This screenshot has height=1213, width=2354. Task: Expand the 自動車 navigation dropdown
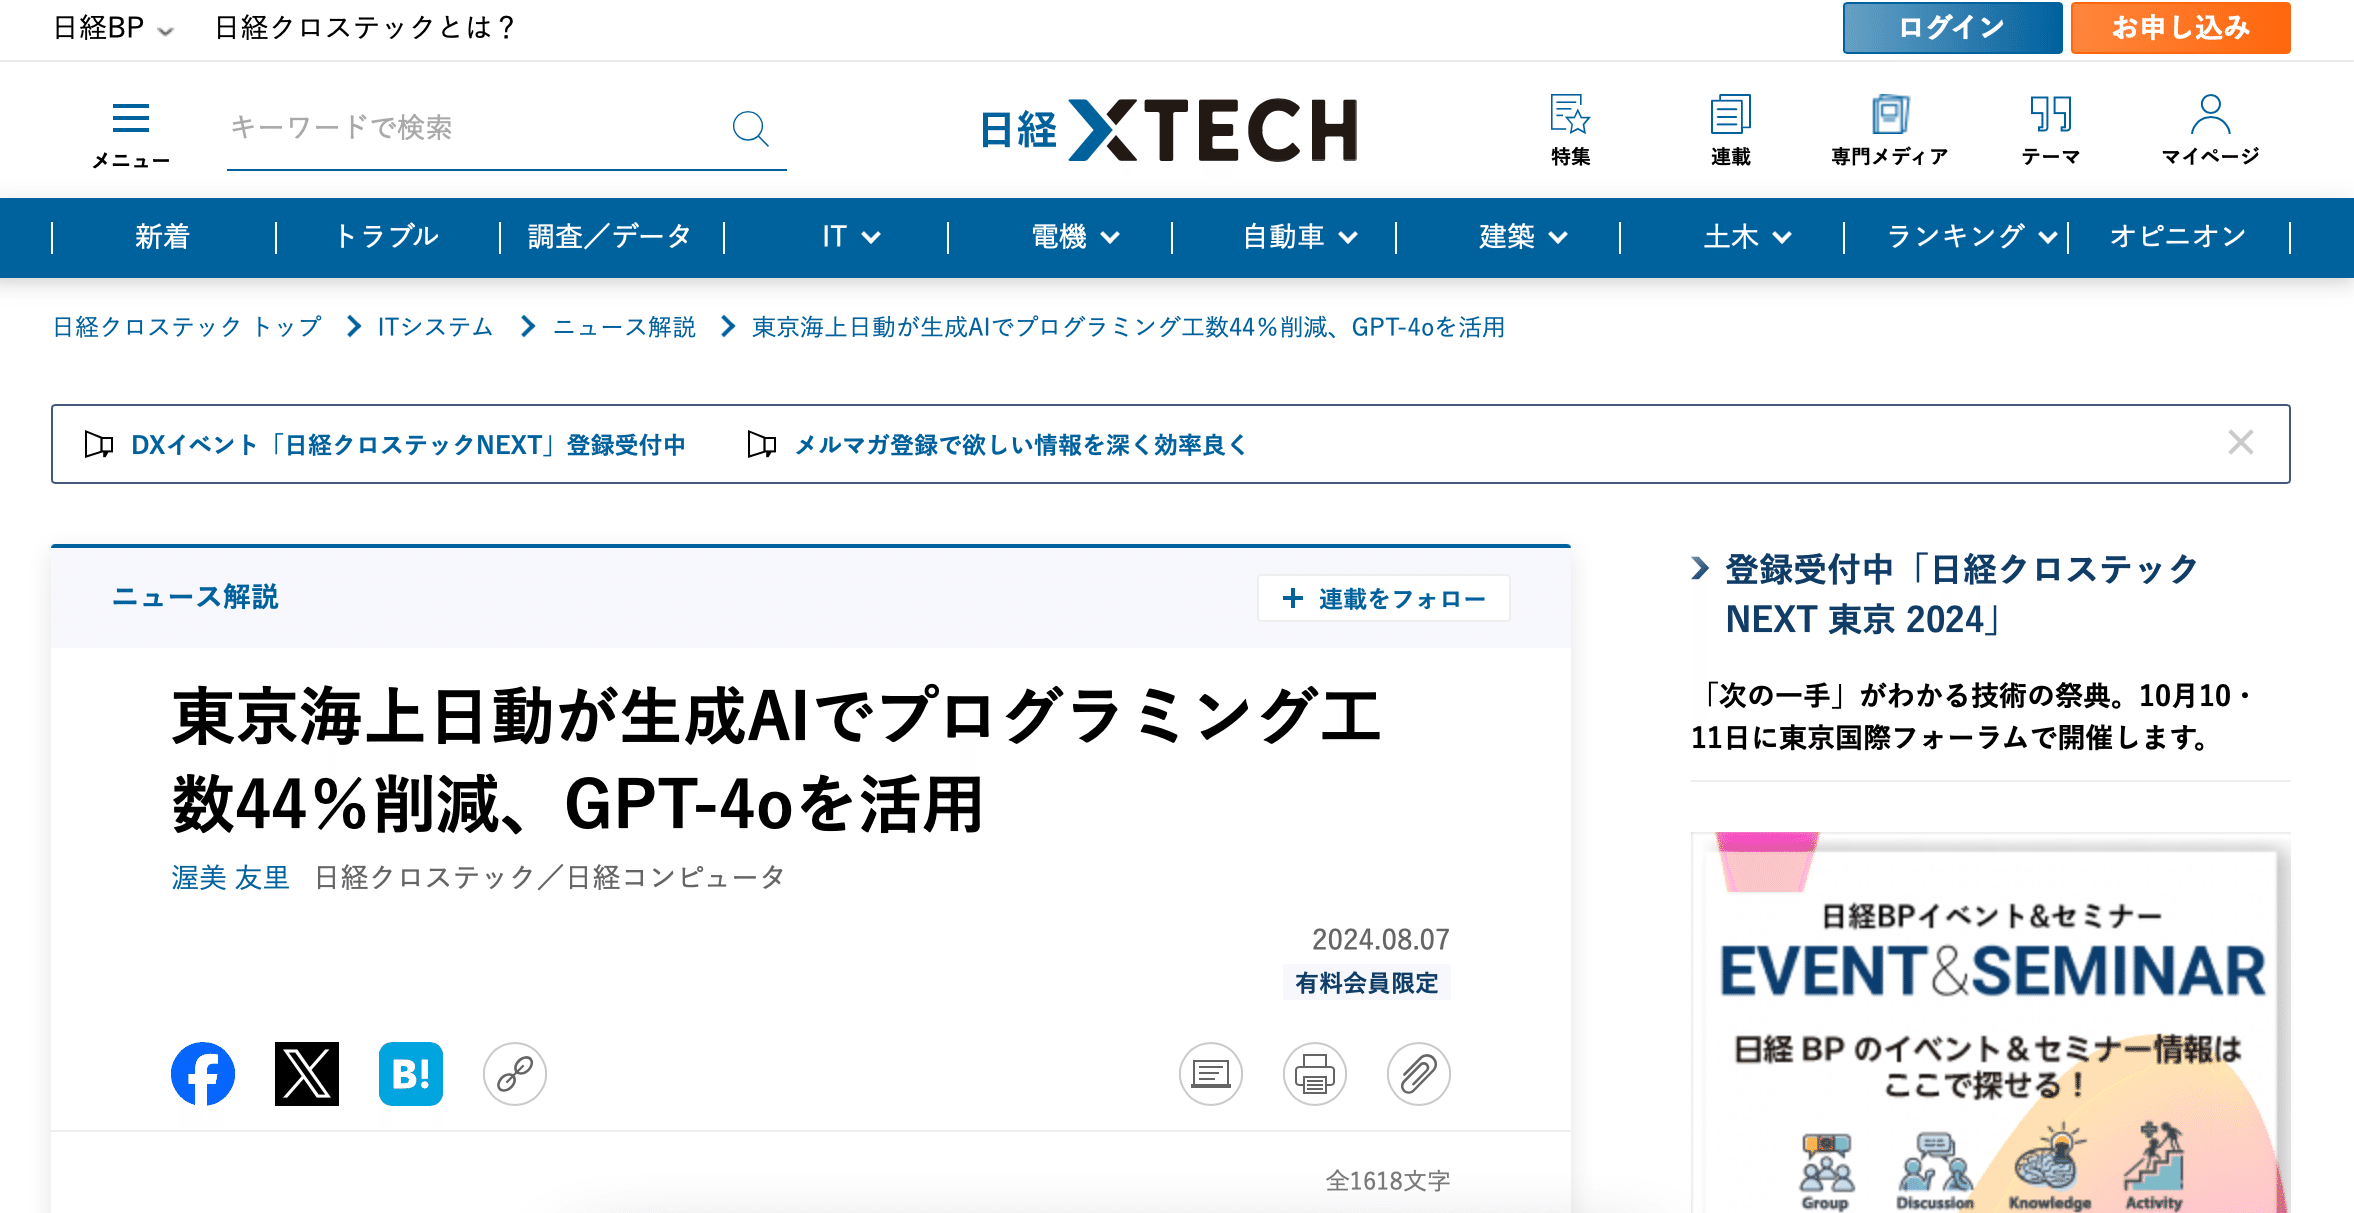[1300, 237]
